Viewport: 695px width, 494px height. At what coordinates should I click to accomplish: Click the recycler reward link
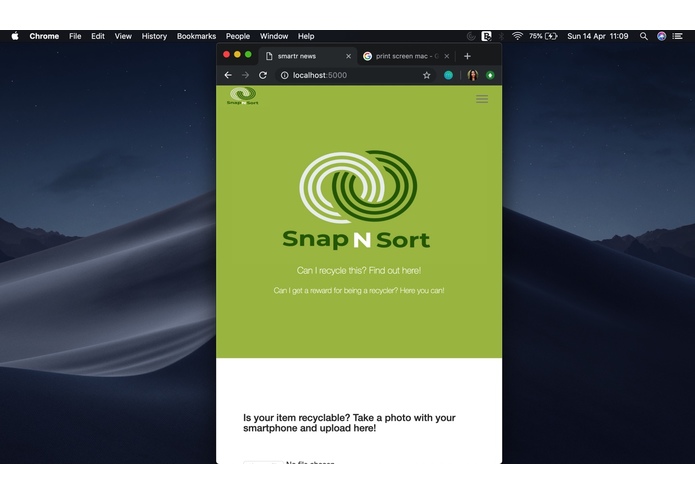pyautogui.click(x=359, y=291)
